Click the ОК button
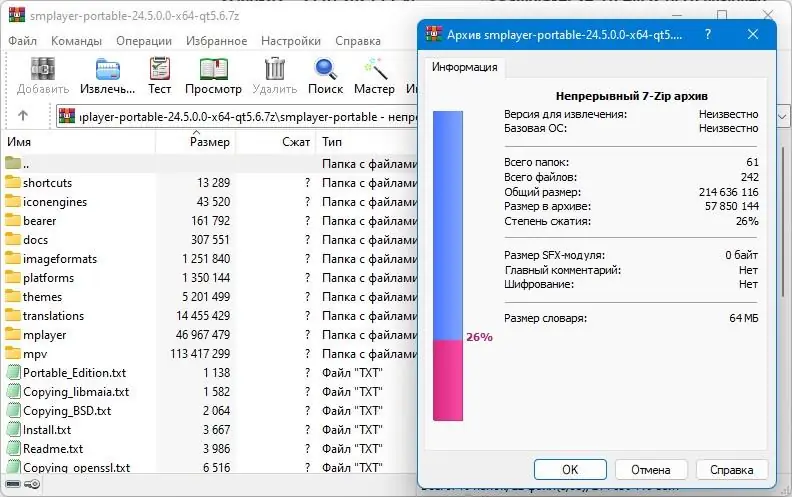 click(x=570, y=470)
